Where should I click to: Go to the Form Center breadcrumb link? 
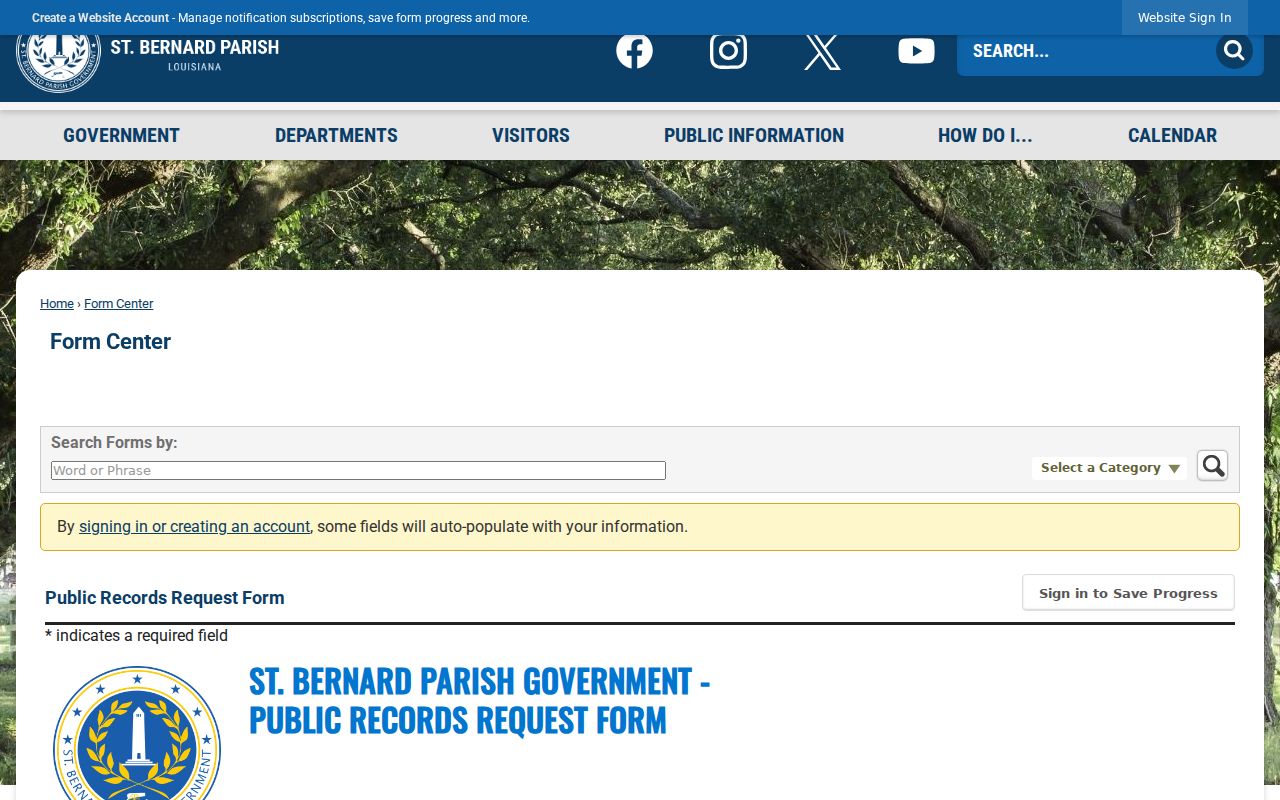click(118, 304)
